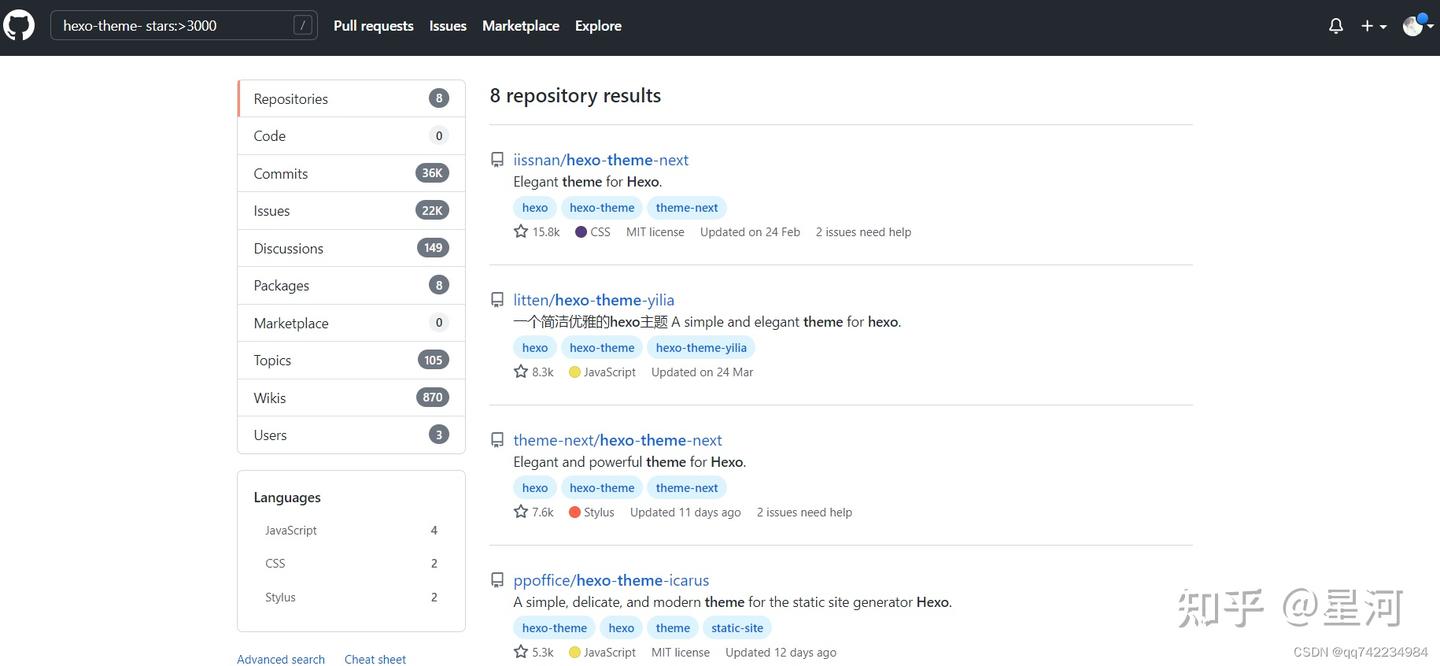The height and width of the screenshot is (666, 1440).
Task: Click the slash shortcut badge in the search bar
Action: pos(303,25)
